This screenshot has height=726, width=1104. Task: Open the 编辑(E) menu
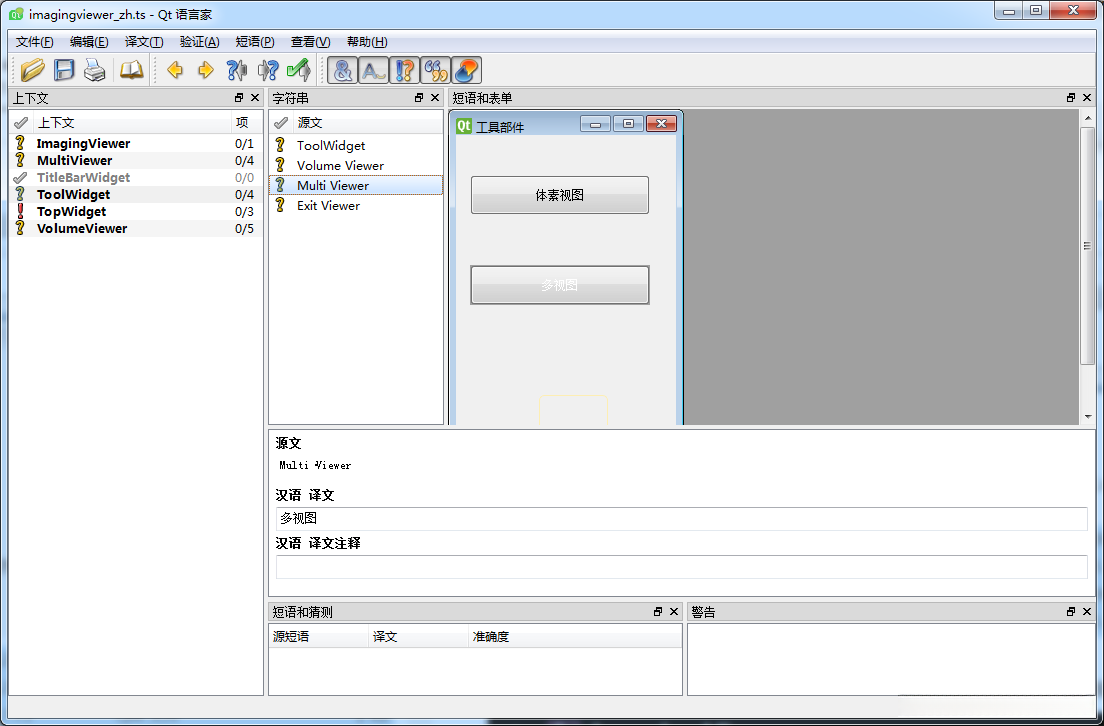point(89,42)
